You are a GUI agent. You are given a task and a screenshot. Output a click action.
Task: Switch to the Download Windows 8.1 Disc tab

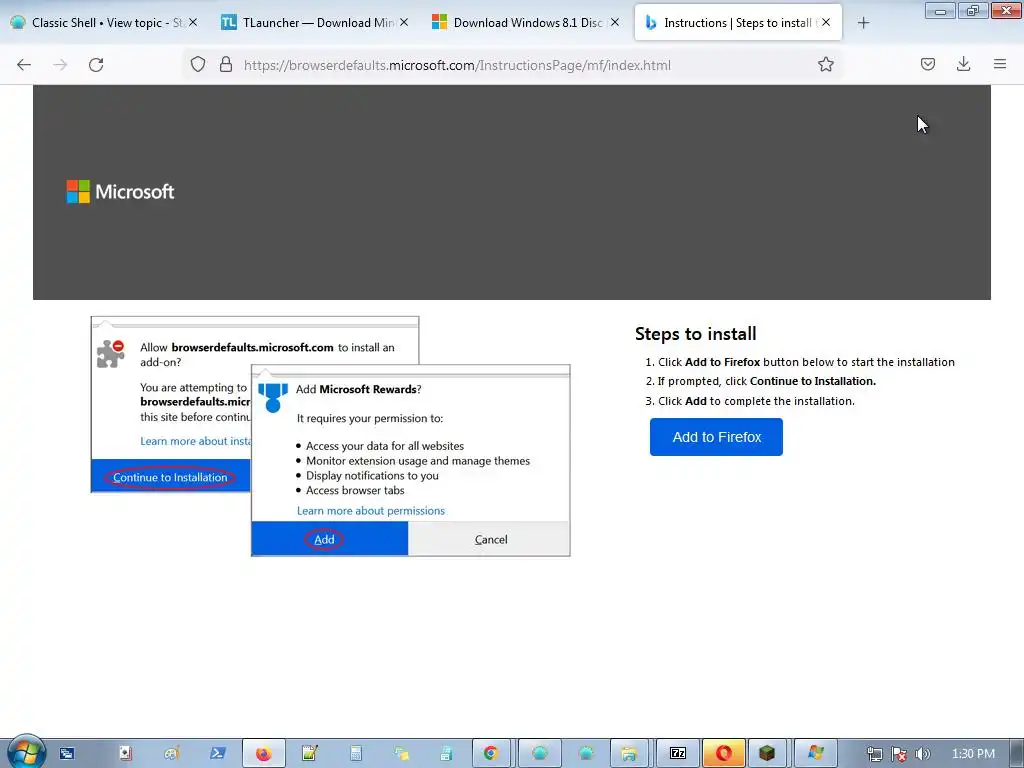pos(520,23)
